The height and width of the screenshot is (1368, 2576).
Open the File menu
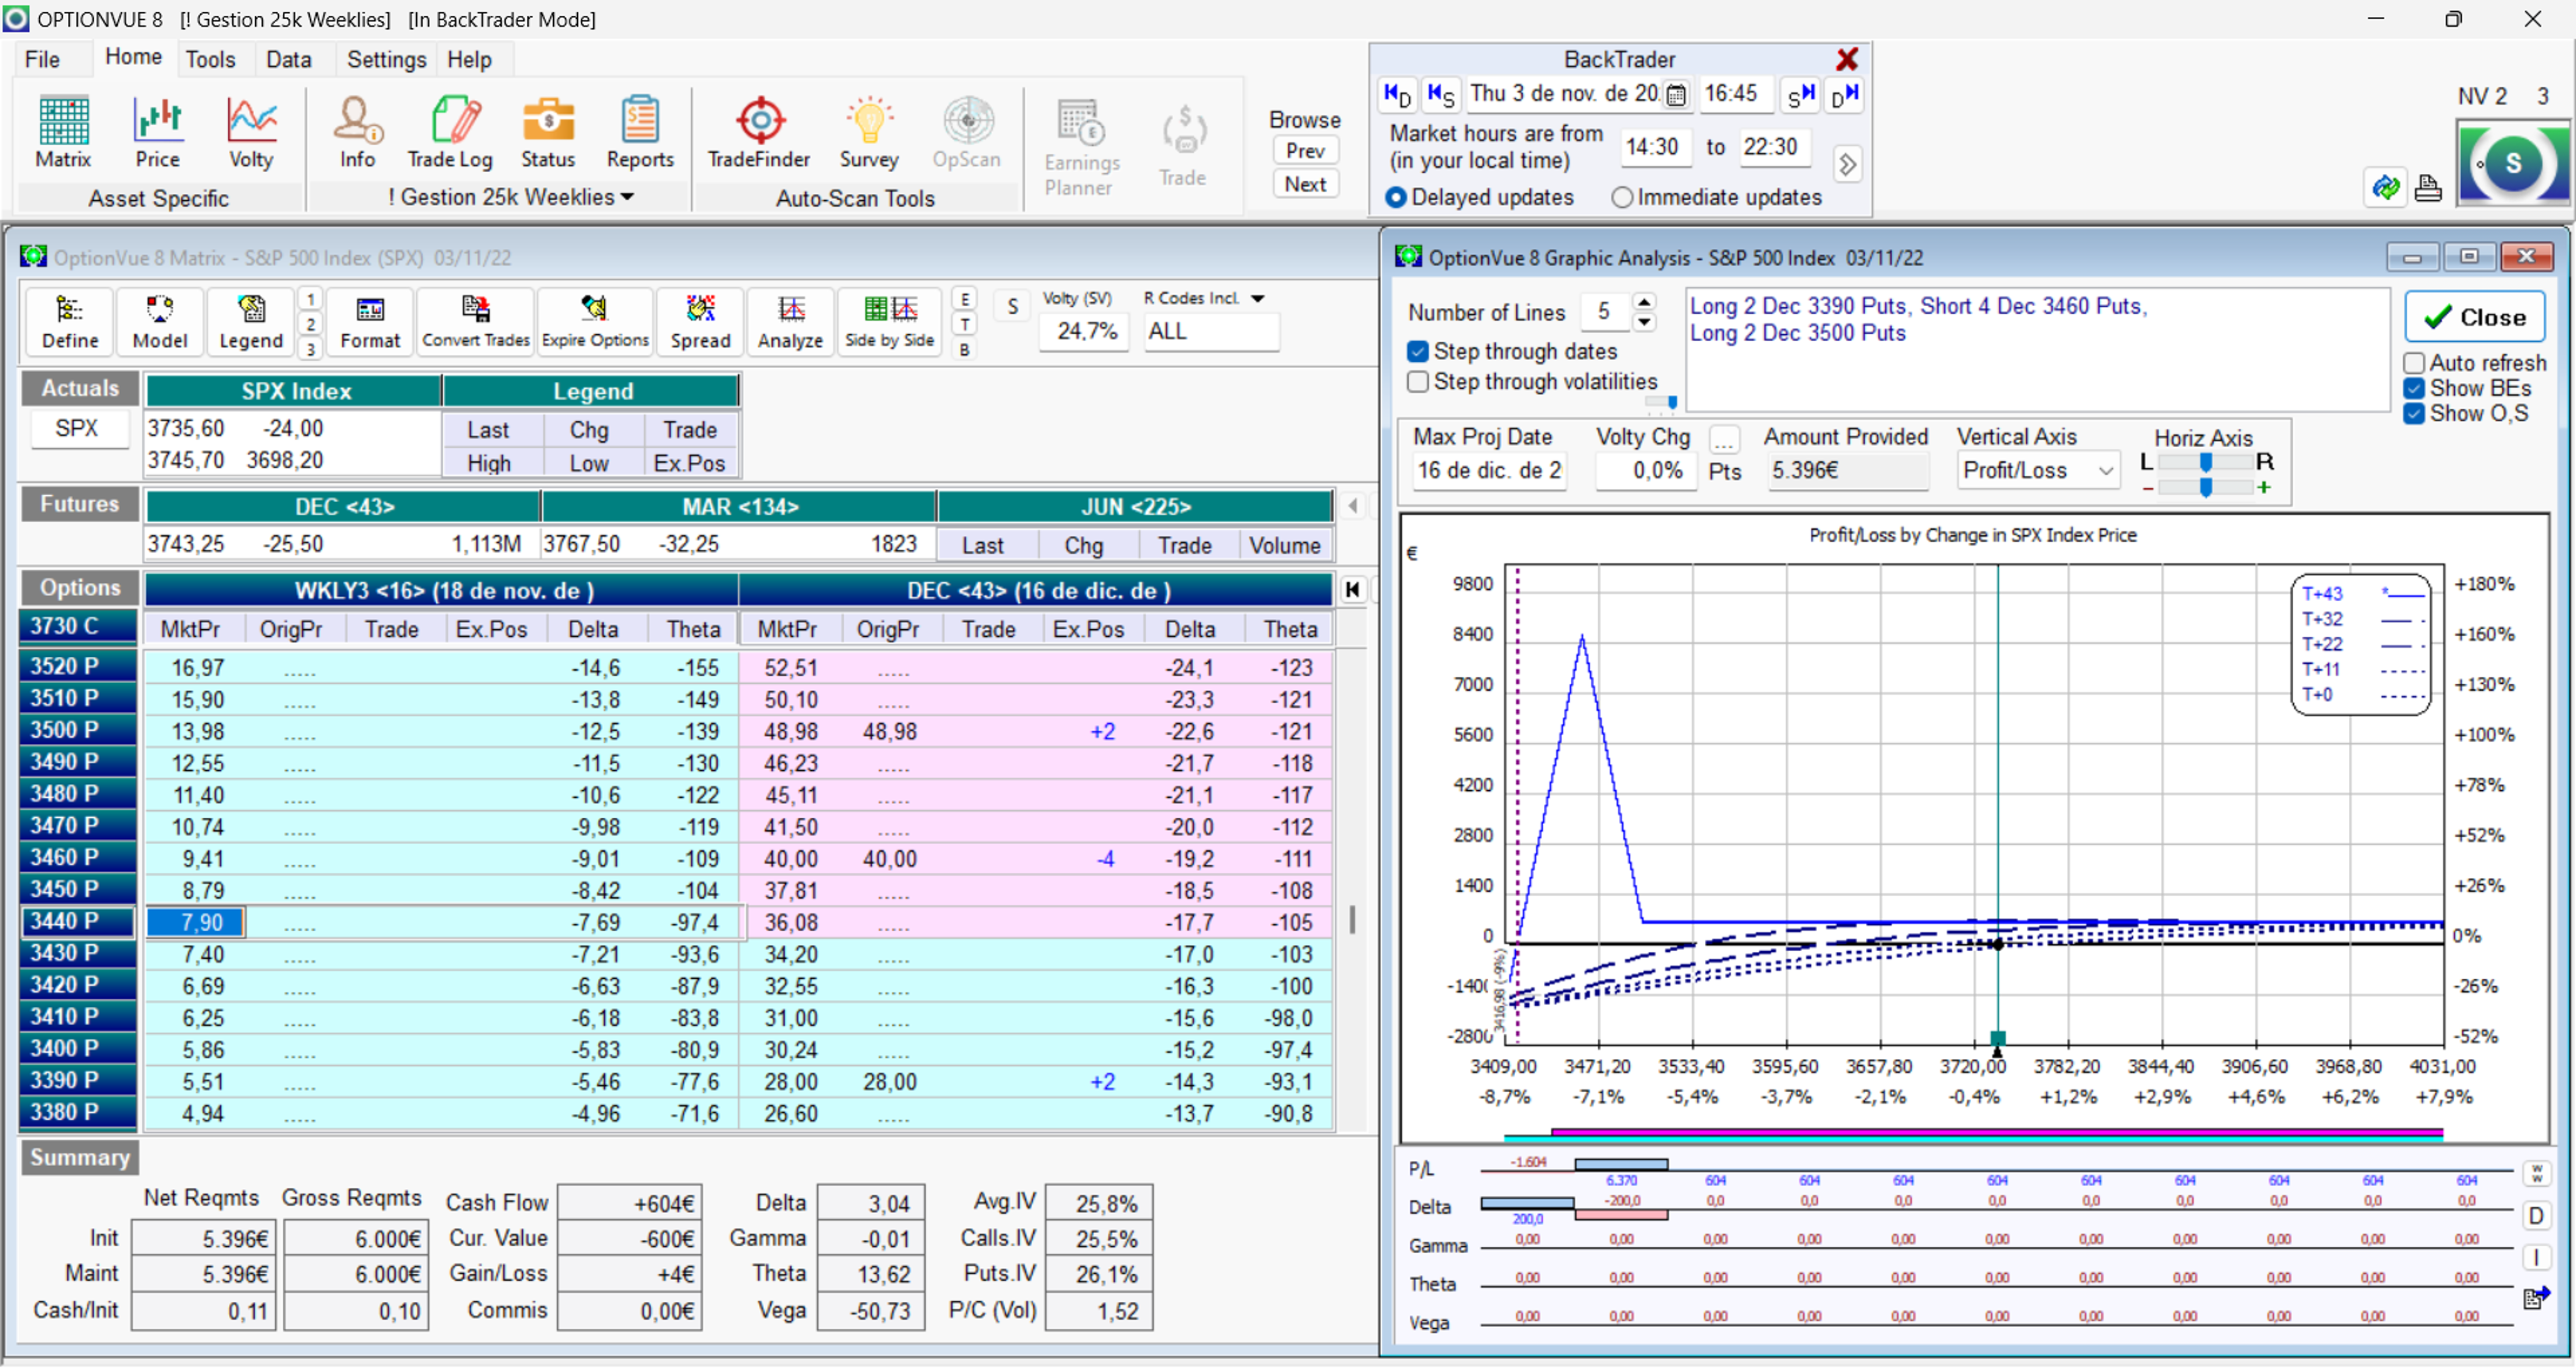(42, 59)
